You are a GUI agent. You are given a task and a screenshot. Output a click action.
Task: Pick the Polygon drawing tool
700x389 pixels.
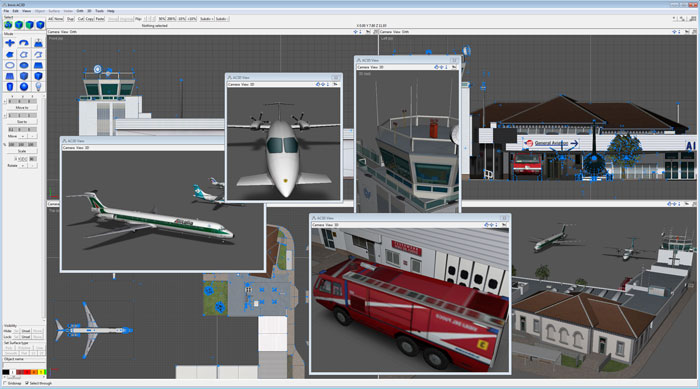[x=10, y=54]
